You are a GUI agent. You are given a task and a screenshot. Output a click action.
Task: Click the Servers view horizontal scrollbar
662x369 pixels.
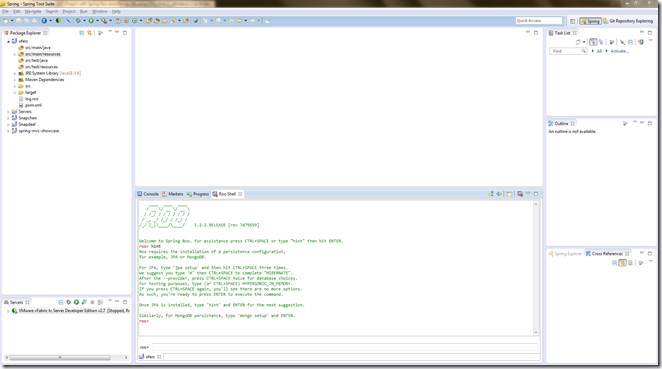click(60, 358)
